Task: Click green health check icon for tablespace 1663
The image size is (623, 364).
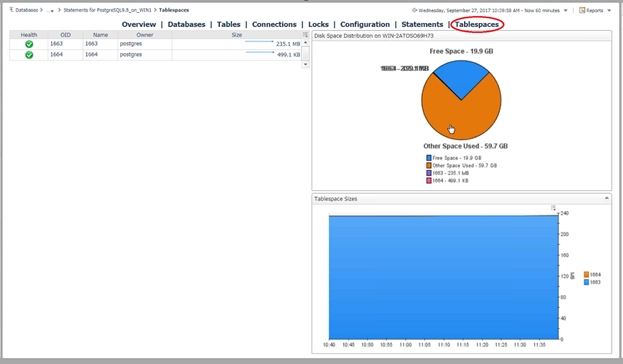Action: 29,44
